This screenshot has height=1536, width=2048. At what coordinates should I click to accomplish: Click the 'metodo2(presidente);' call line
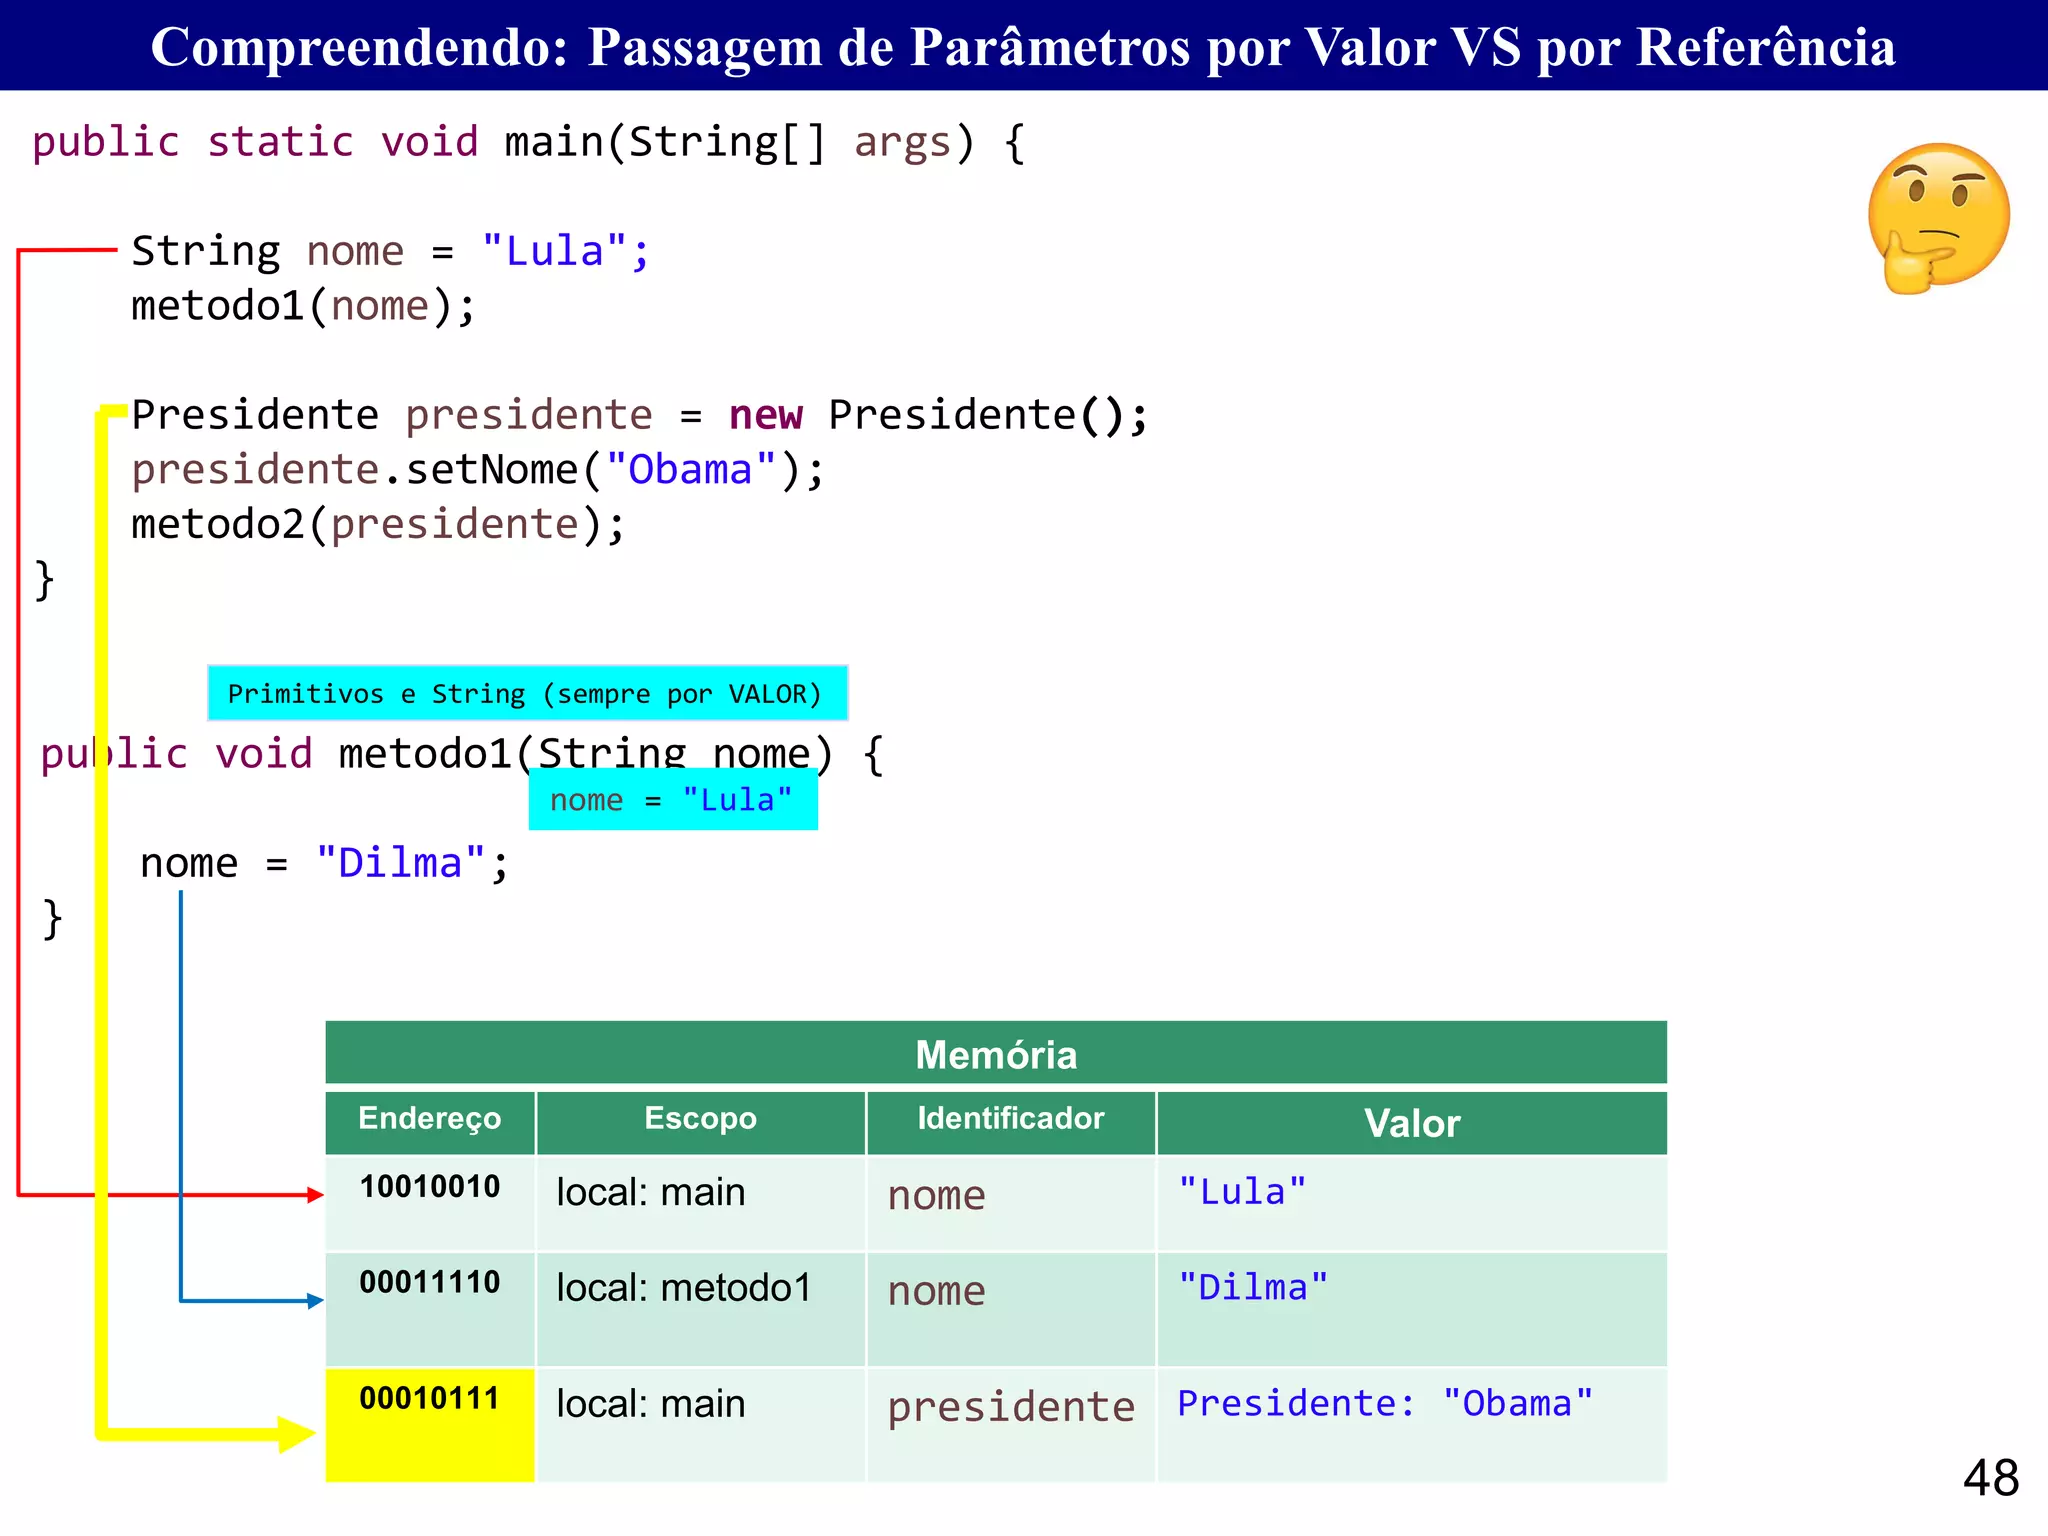coord(378,524)
